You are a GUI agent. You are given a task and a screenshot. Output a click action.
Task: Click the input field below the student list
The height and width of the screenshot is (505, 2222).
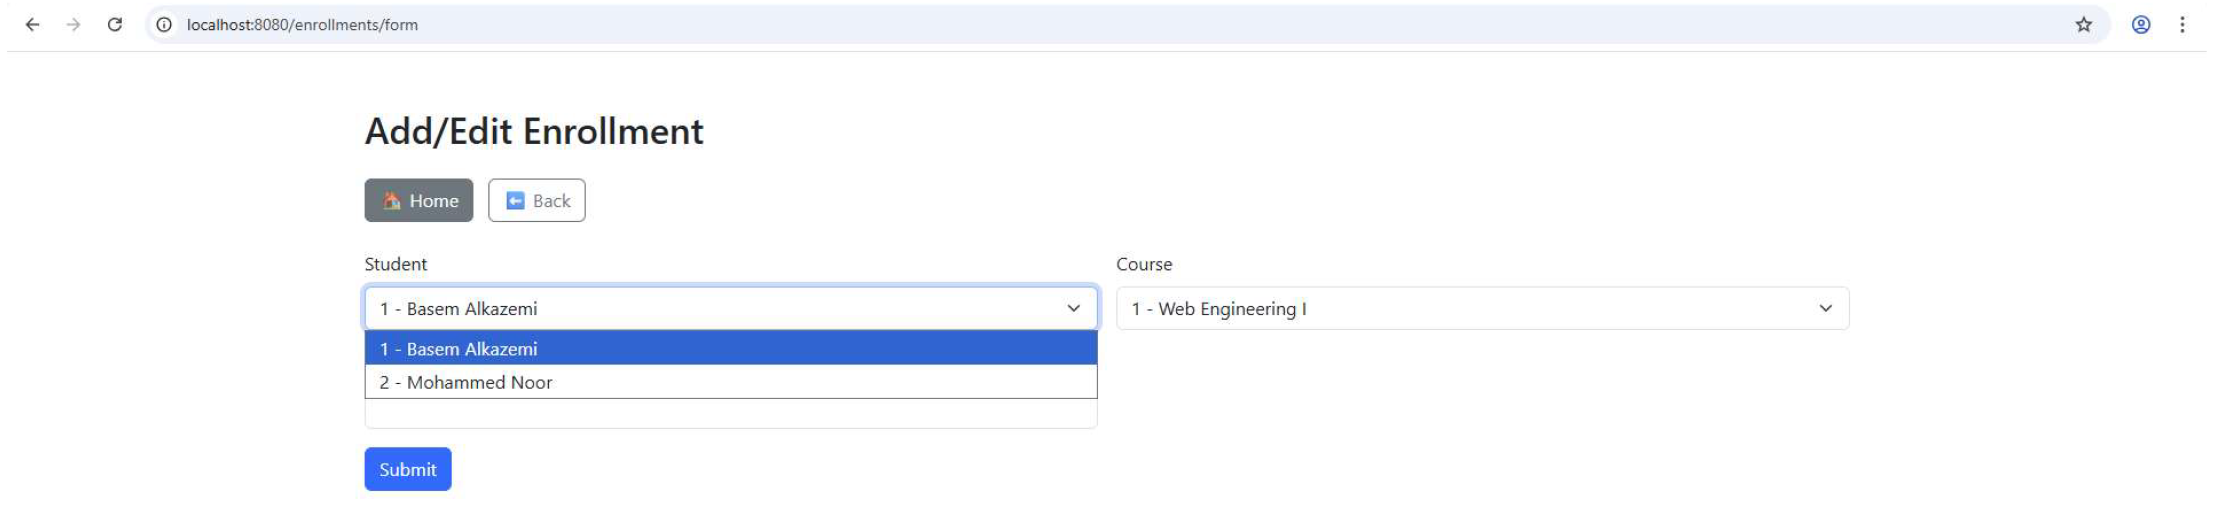click(x=730, y=415)
